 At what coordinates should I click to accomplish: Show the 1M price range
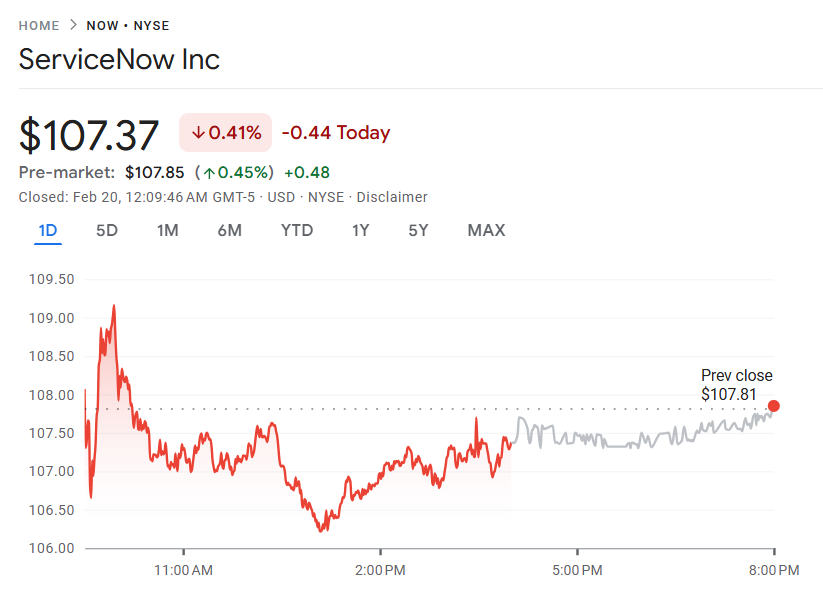tap(167, 231)
